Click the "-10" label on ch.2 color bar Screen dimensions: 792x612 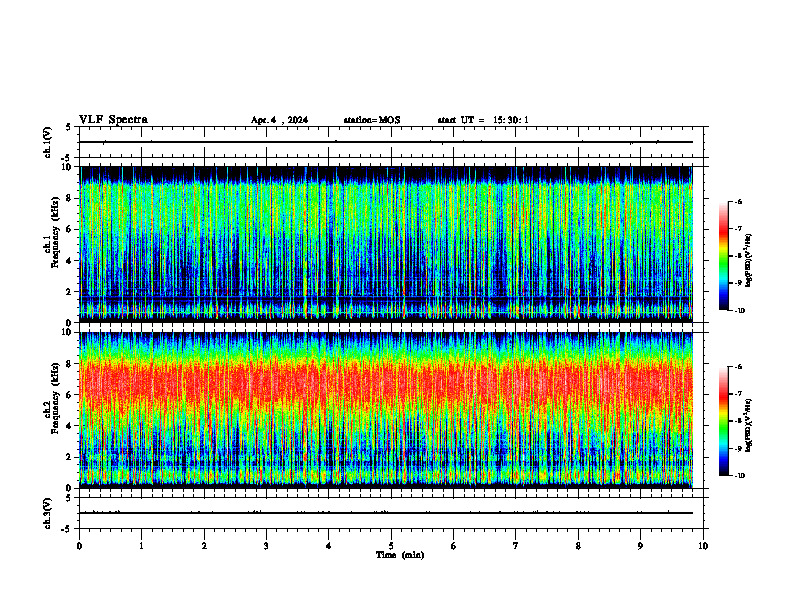click(x=739, y=476)
